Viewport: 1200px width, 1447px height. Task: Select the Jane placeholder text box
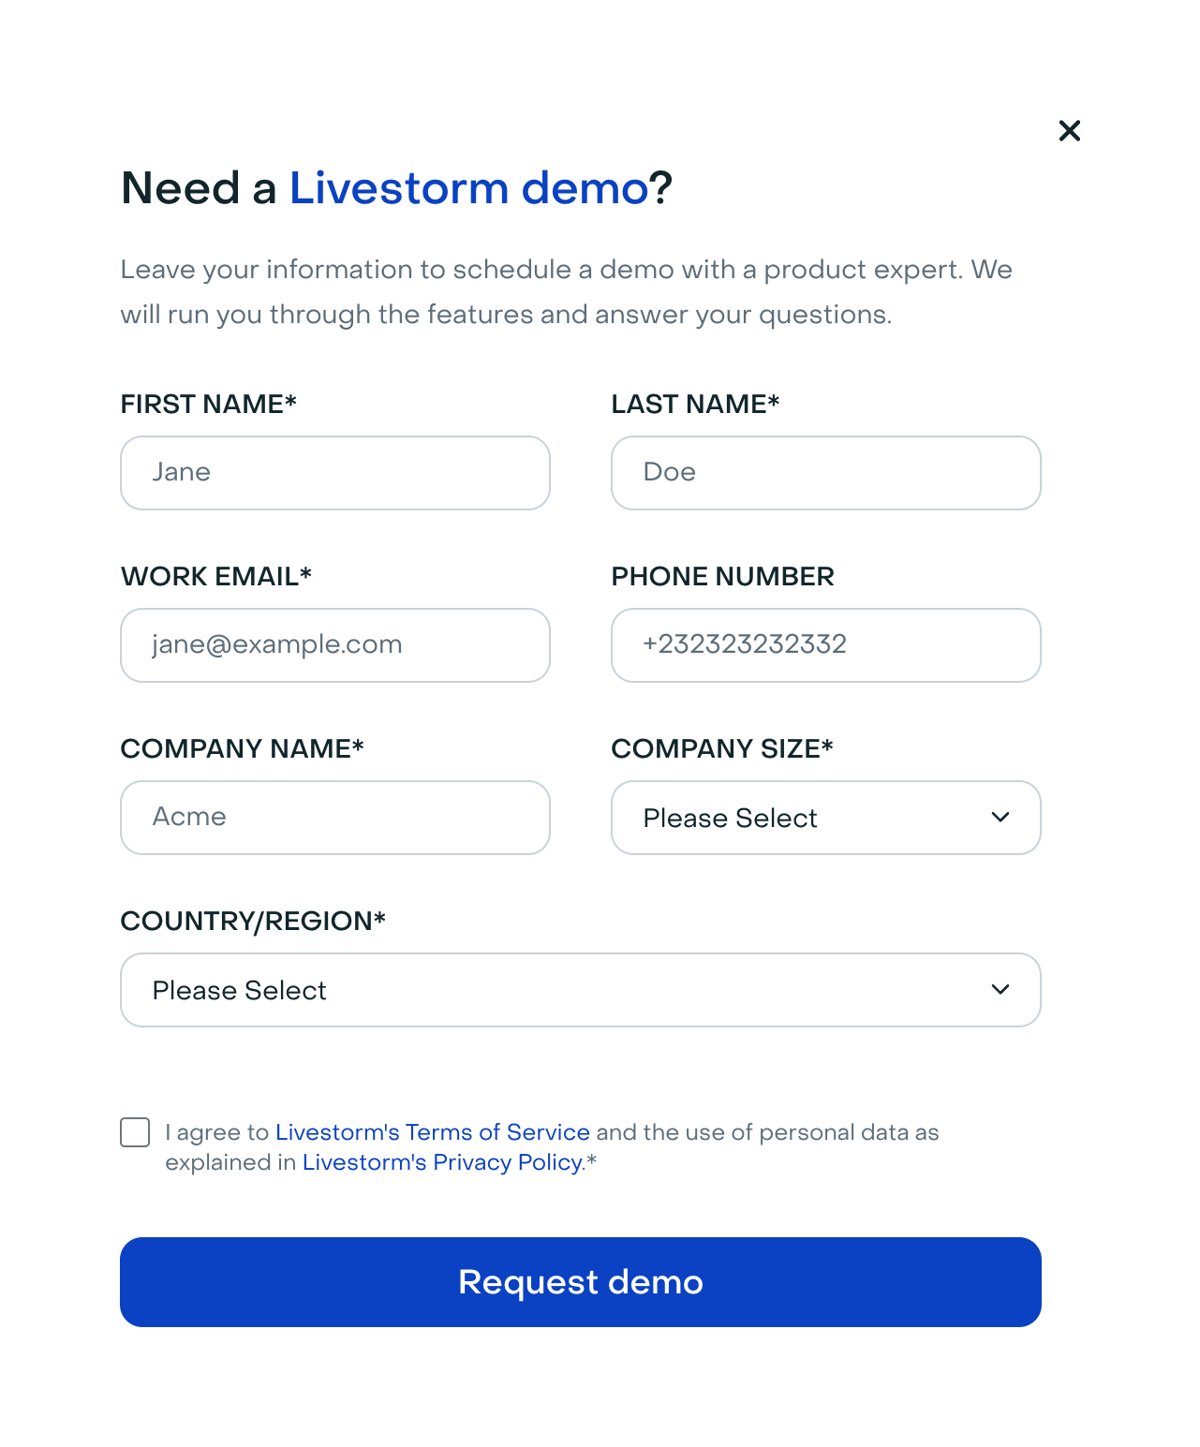pyautogui.click(x=335, y=472)
